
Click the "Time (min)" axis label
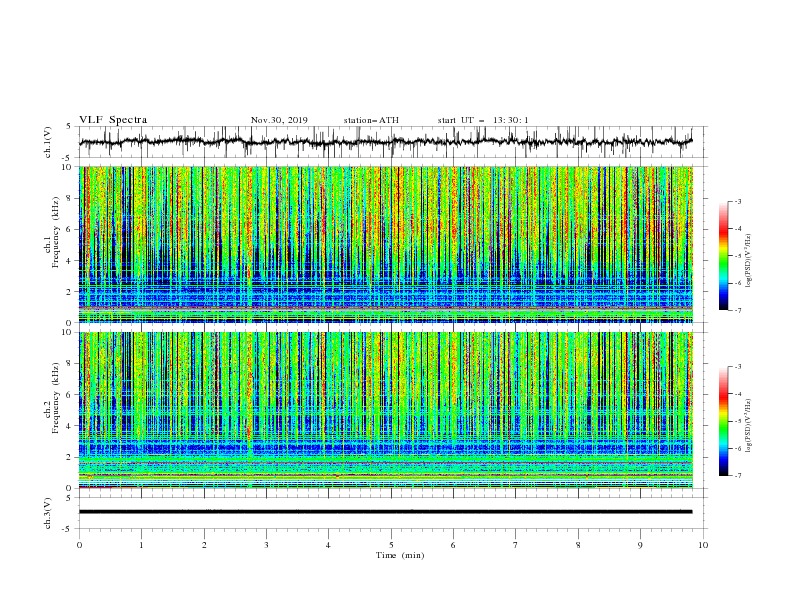click(400, 555)
